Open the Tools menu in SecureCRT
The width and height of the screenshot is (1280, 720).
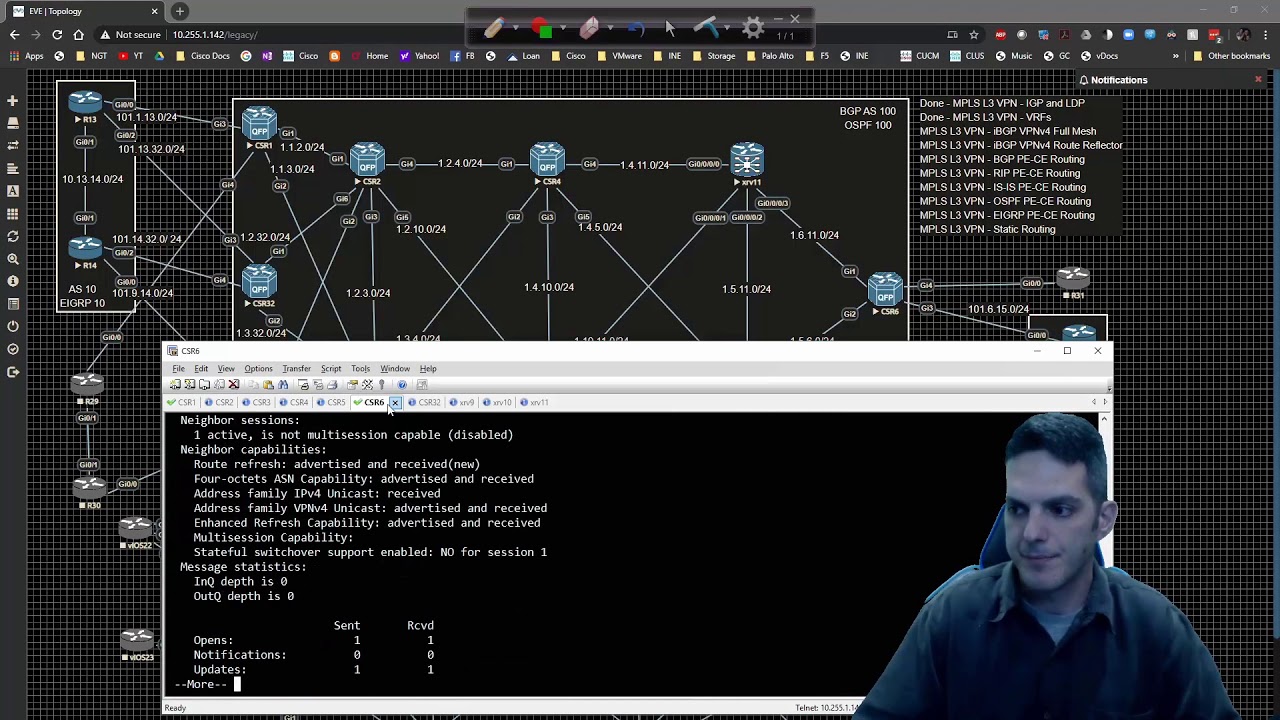pyautogui.click(x=360, y=368)
